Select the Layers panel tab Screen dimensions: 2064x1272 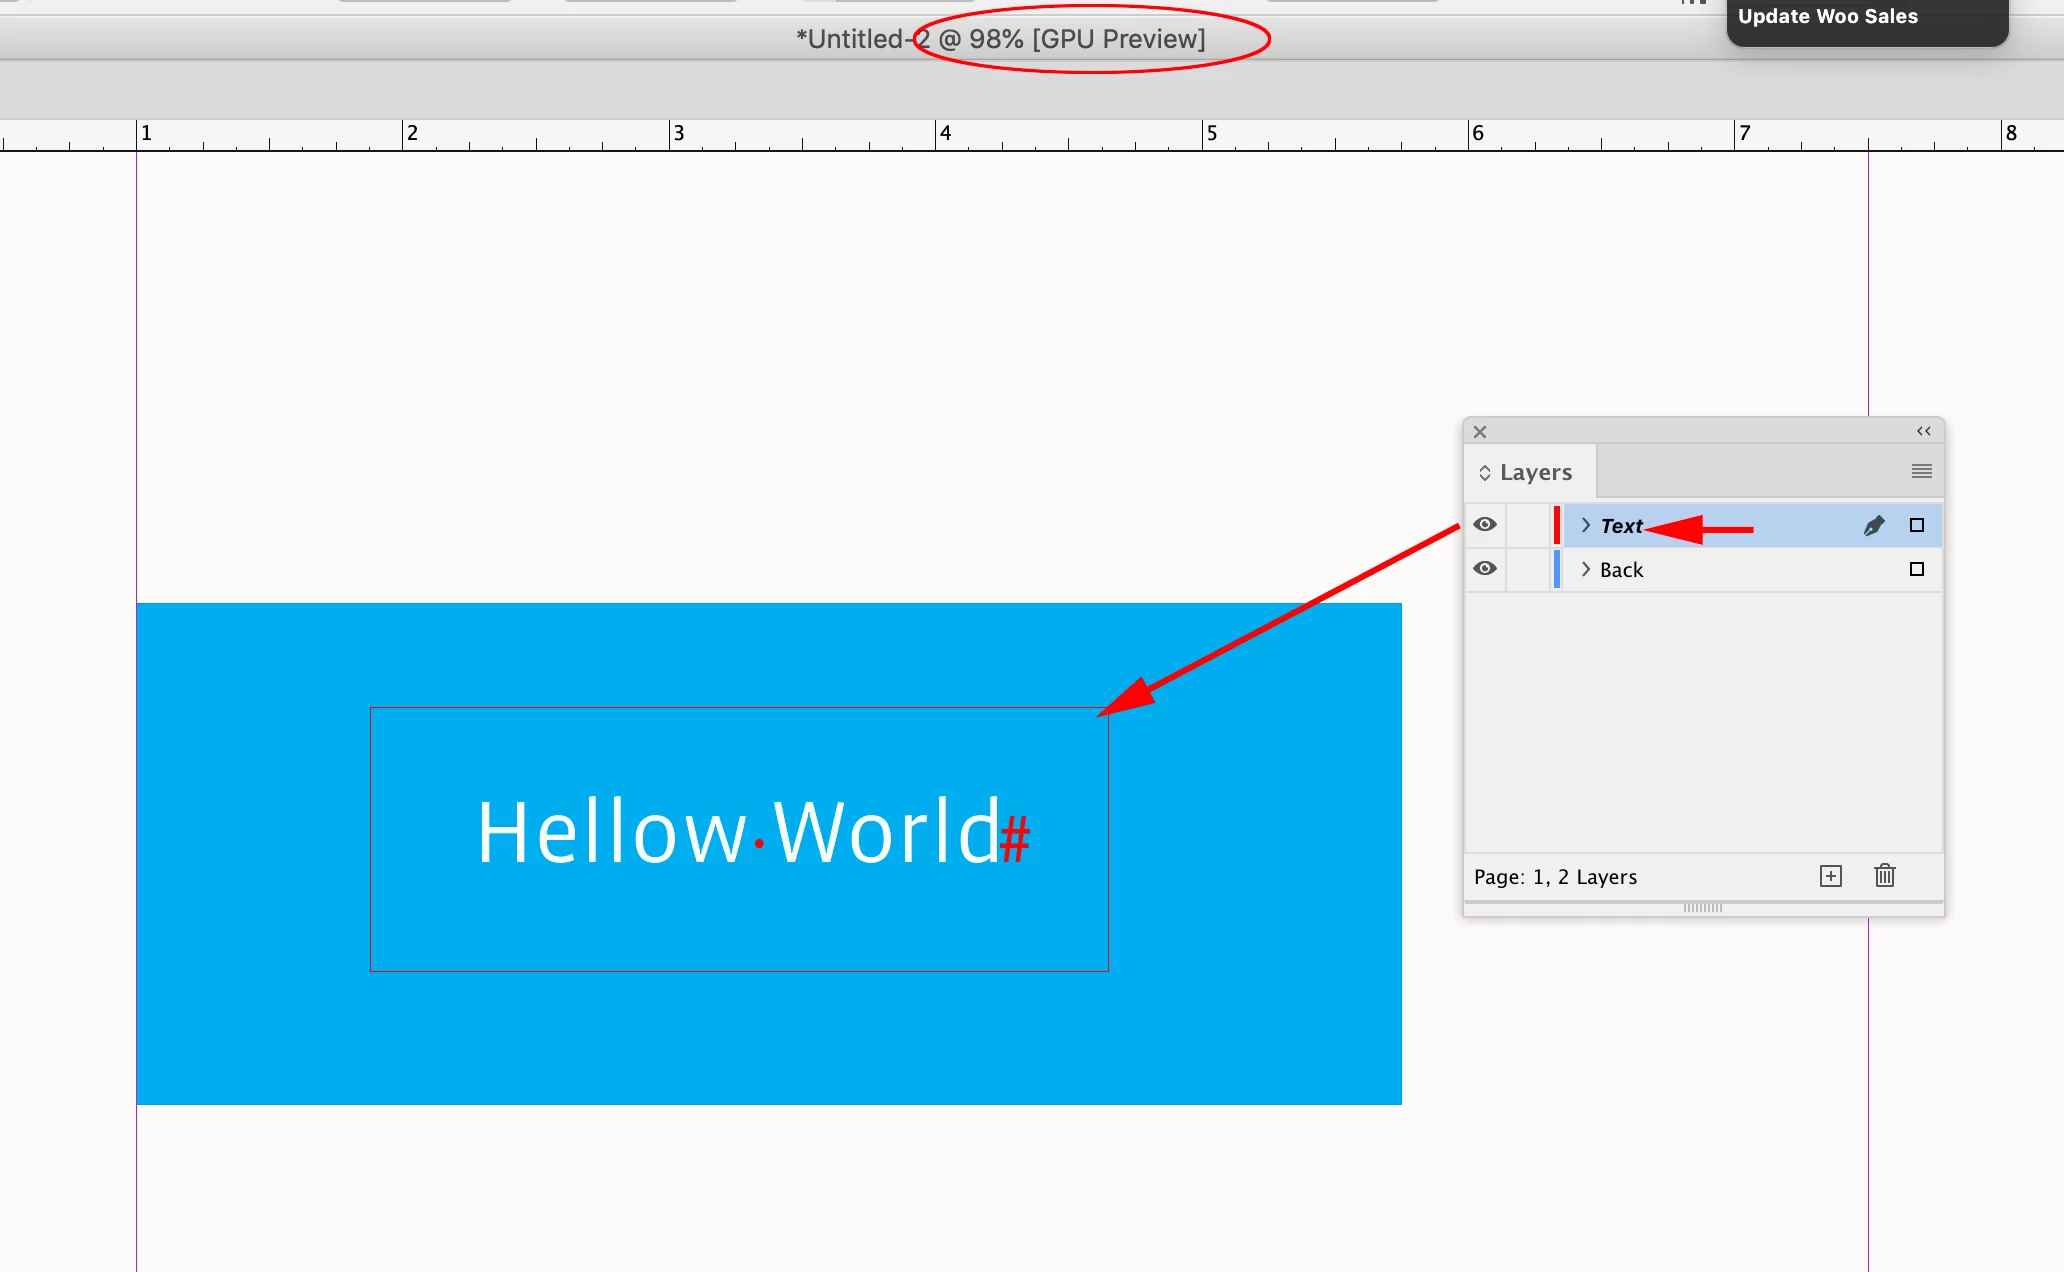(1535, 472)
